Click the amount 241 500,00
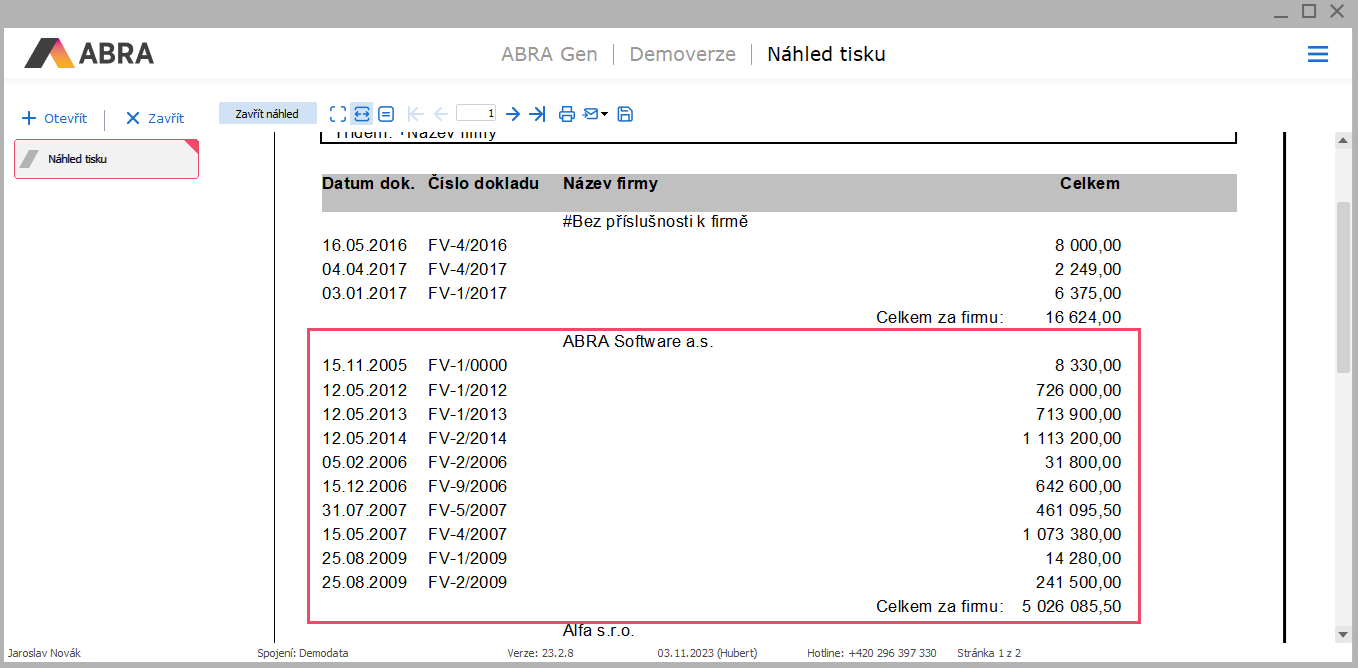 (1079, 582)
